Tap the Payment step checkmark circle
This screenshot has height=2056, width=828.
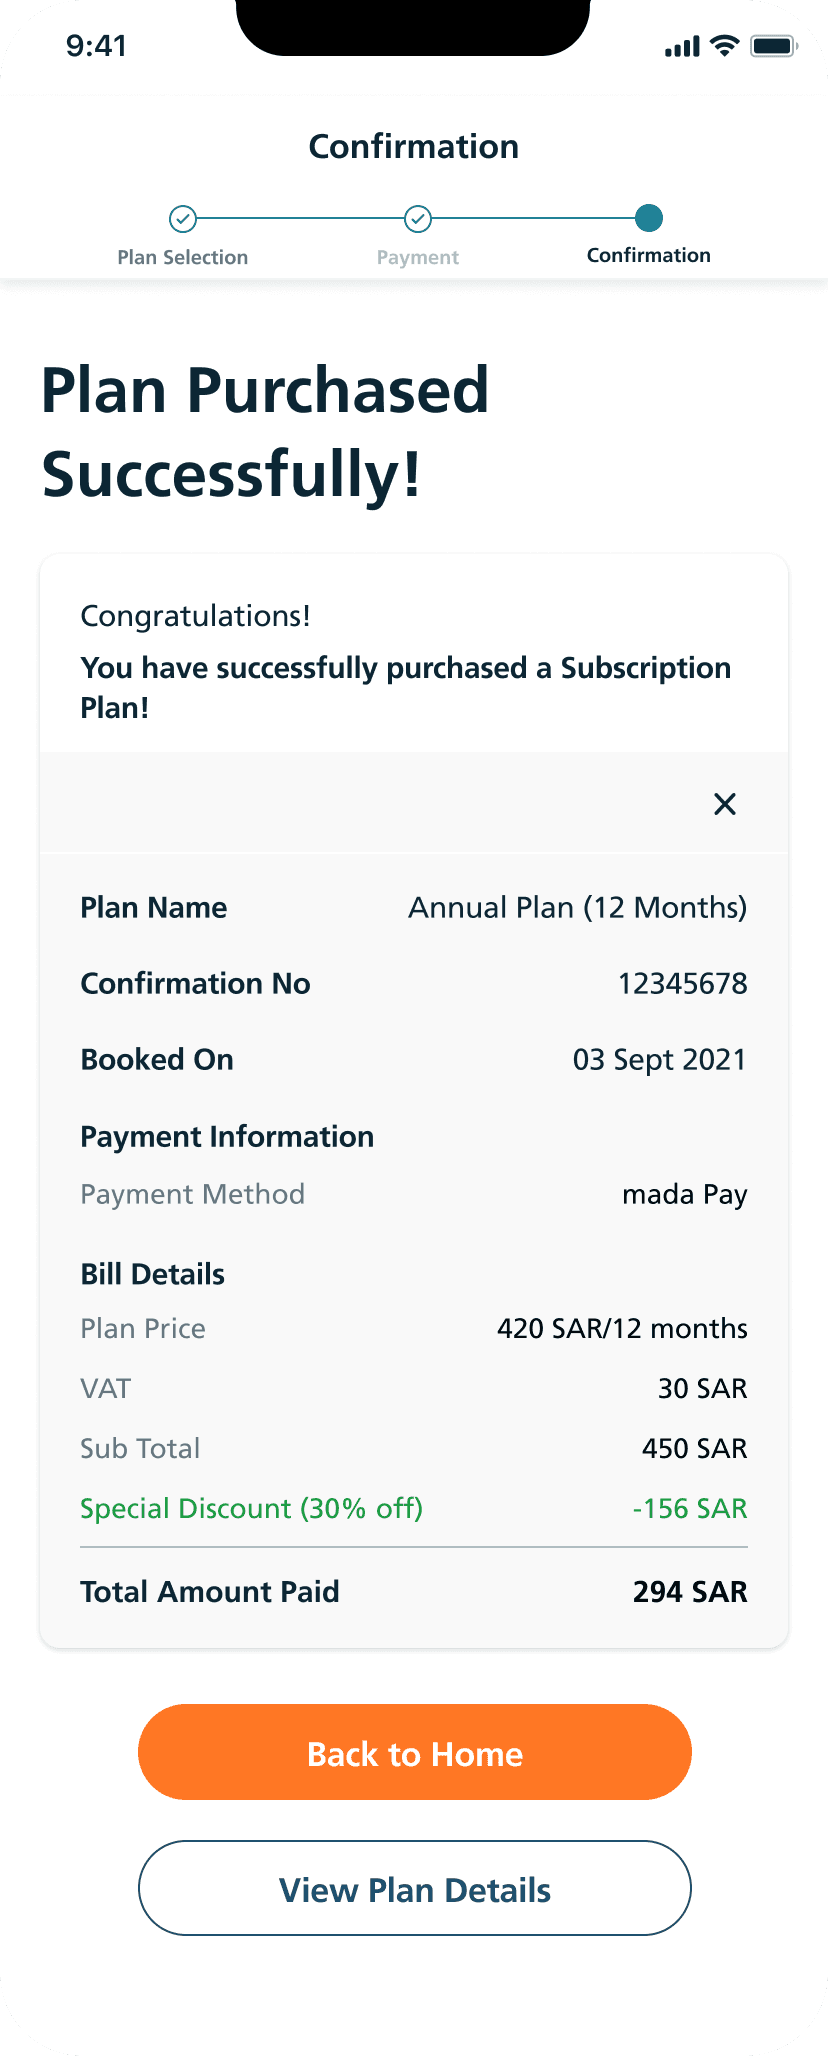[x=417, y=218]
